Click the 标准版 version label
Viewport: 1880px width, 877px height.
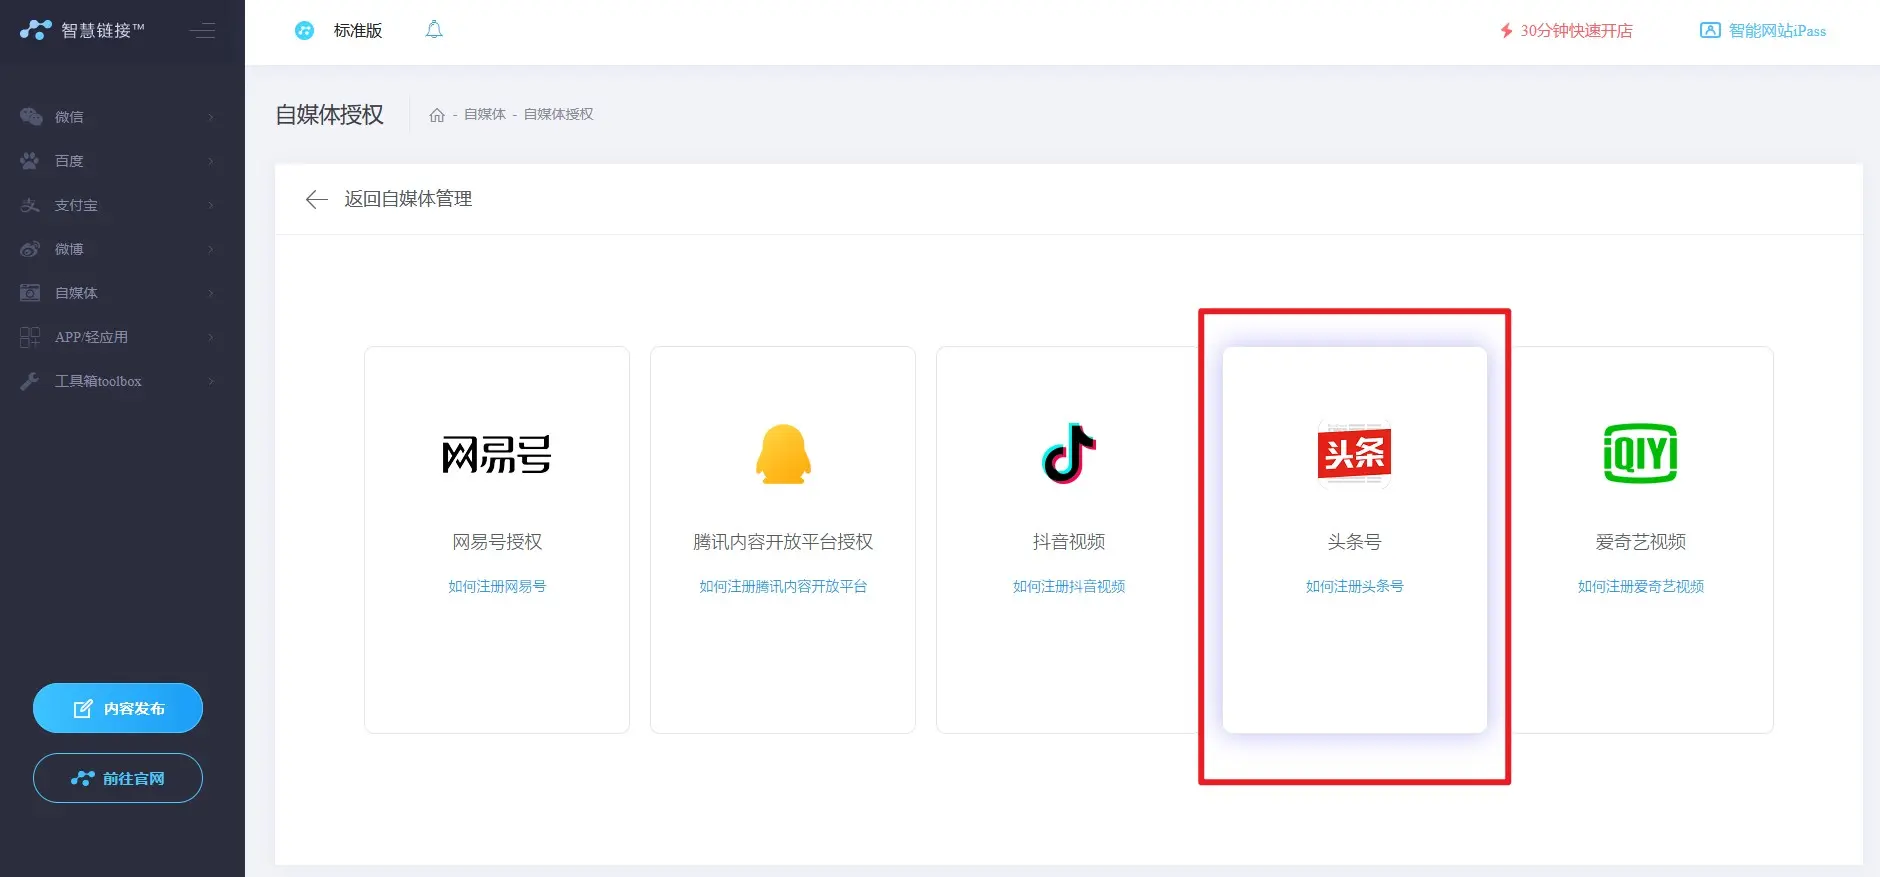coord(358,31)
